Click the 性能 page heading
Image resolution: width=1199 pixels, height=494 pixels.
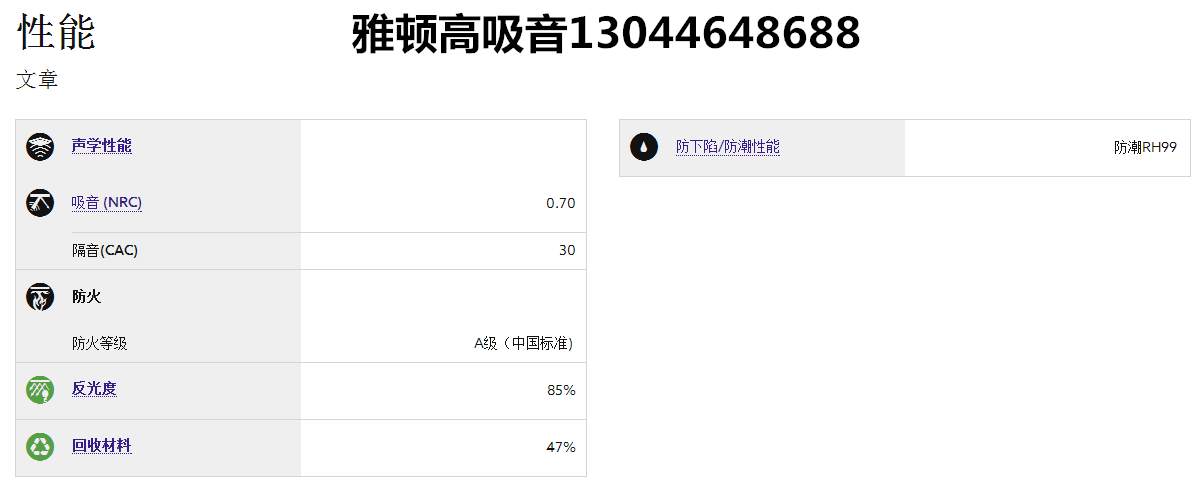(56, 33)
